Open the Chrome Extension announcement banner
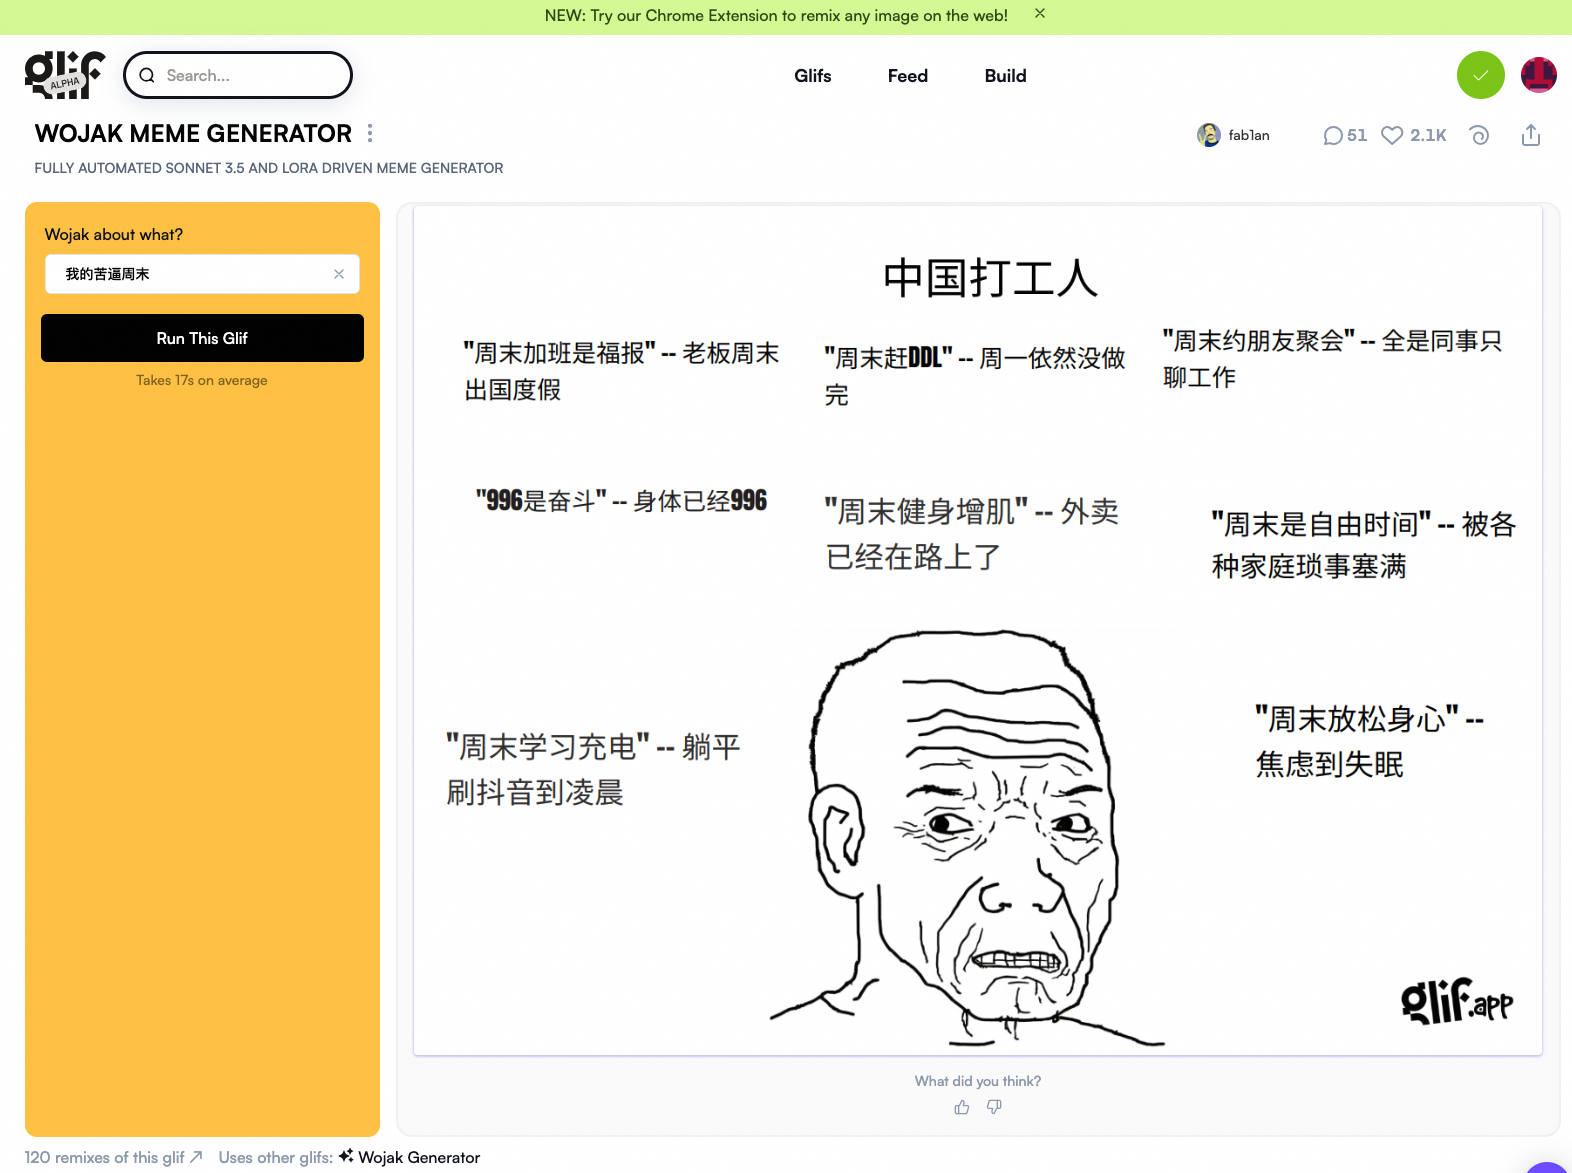The height and width of the screenshot is (1173, 1572). [x=776, y=16]
